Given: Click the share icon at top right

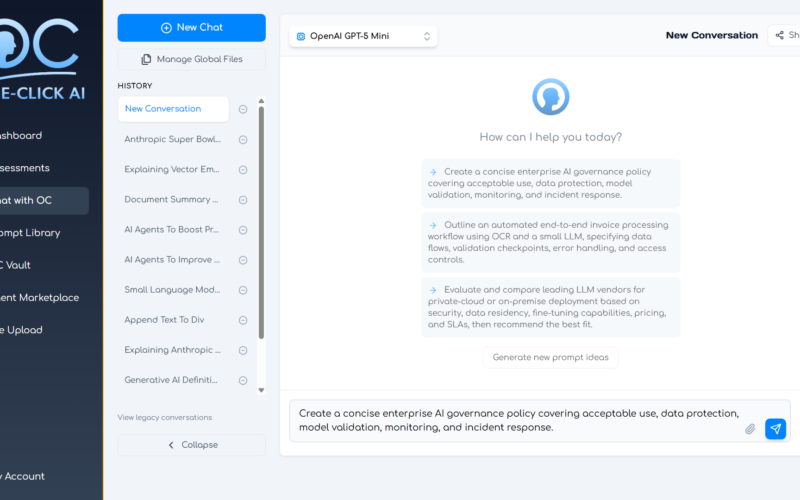Looking at the screenshot, I should click(780, 35).
